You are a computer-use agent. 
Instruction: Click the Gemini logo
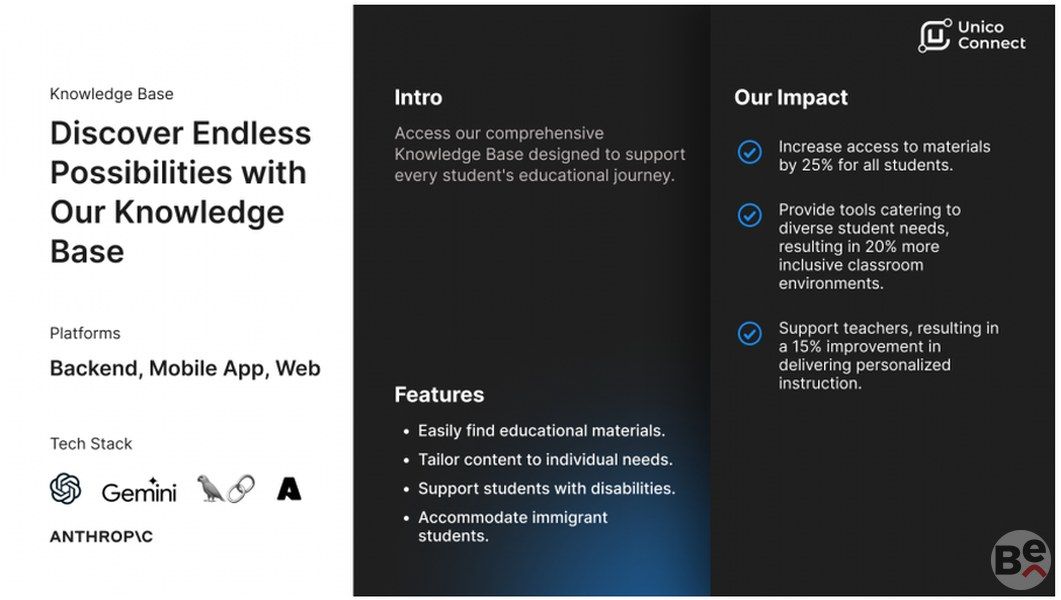139,491
